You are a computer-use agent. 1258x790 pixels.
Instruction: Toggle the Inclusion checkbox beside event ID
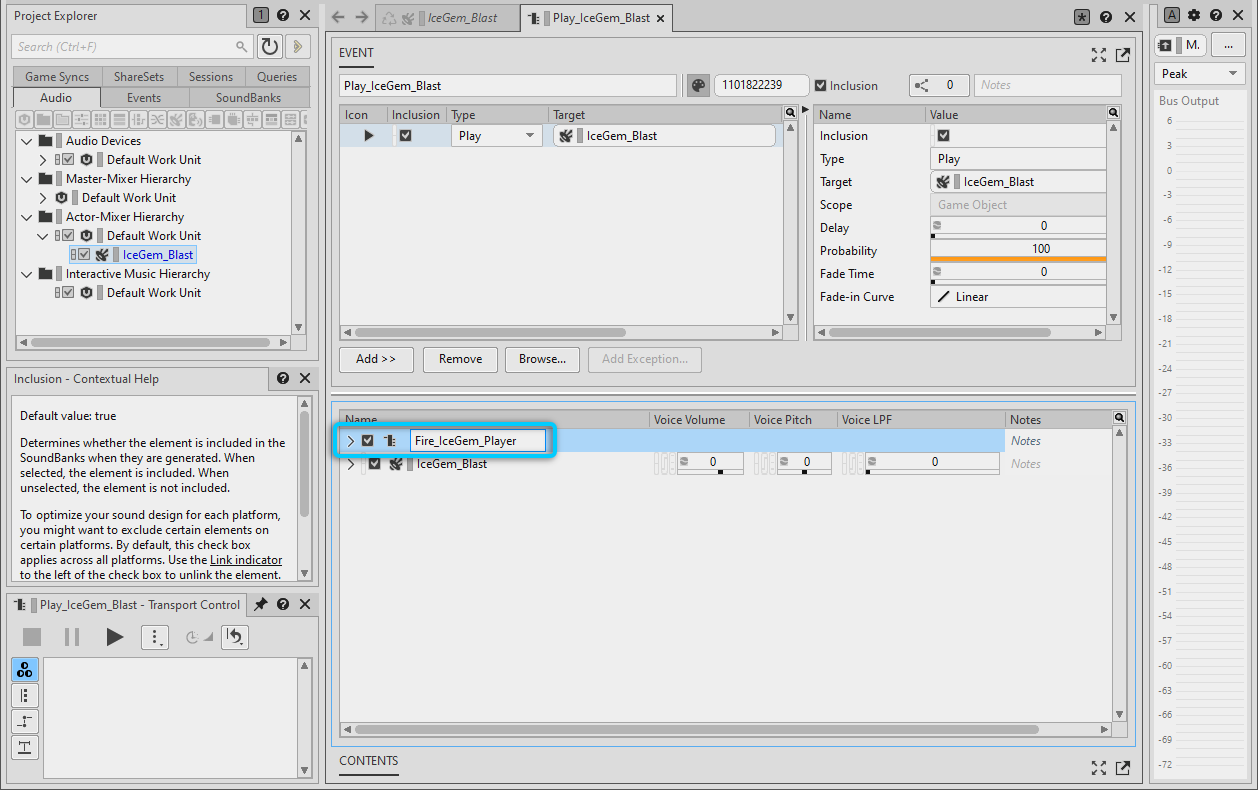821,86
